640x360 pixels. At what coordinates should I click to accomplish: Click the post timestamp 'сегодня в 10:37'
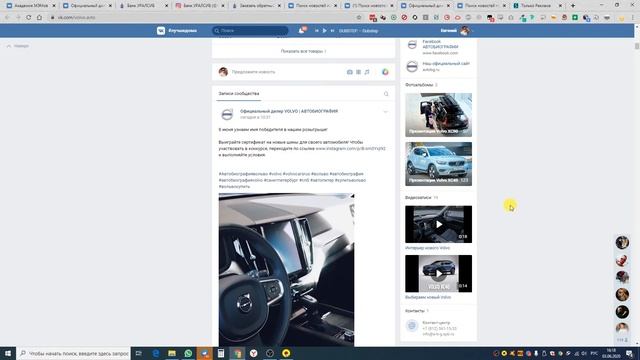[255, 117]
